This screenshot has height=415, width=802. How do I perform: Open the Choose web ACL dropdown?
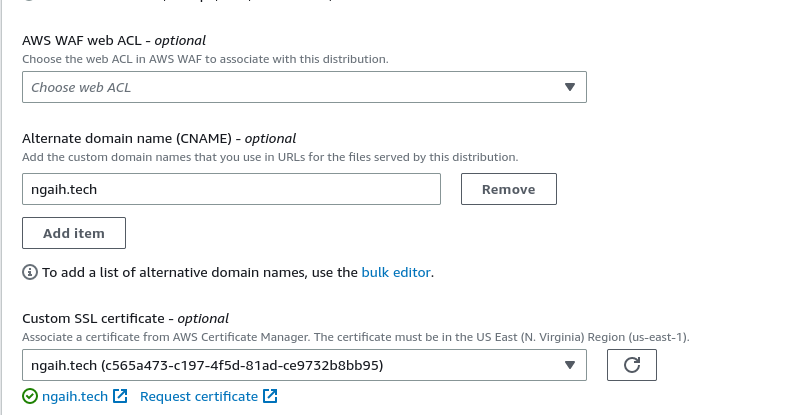click(304, 87)
